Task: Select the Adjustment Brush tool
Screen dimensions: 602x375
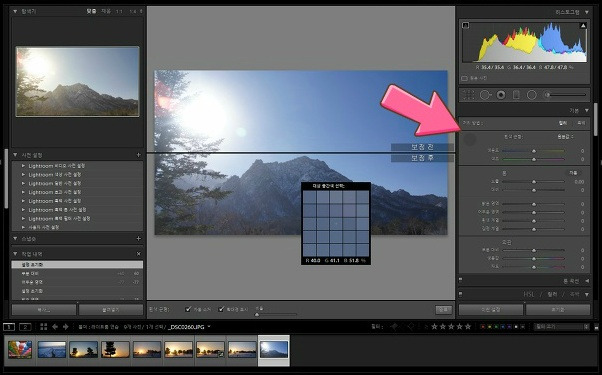Action: [566, 95]
